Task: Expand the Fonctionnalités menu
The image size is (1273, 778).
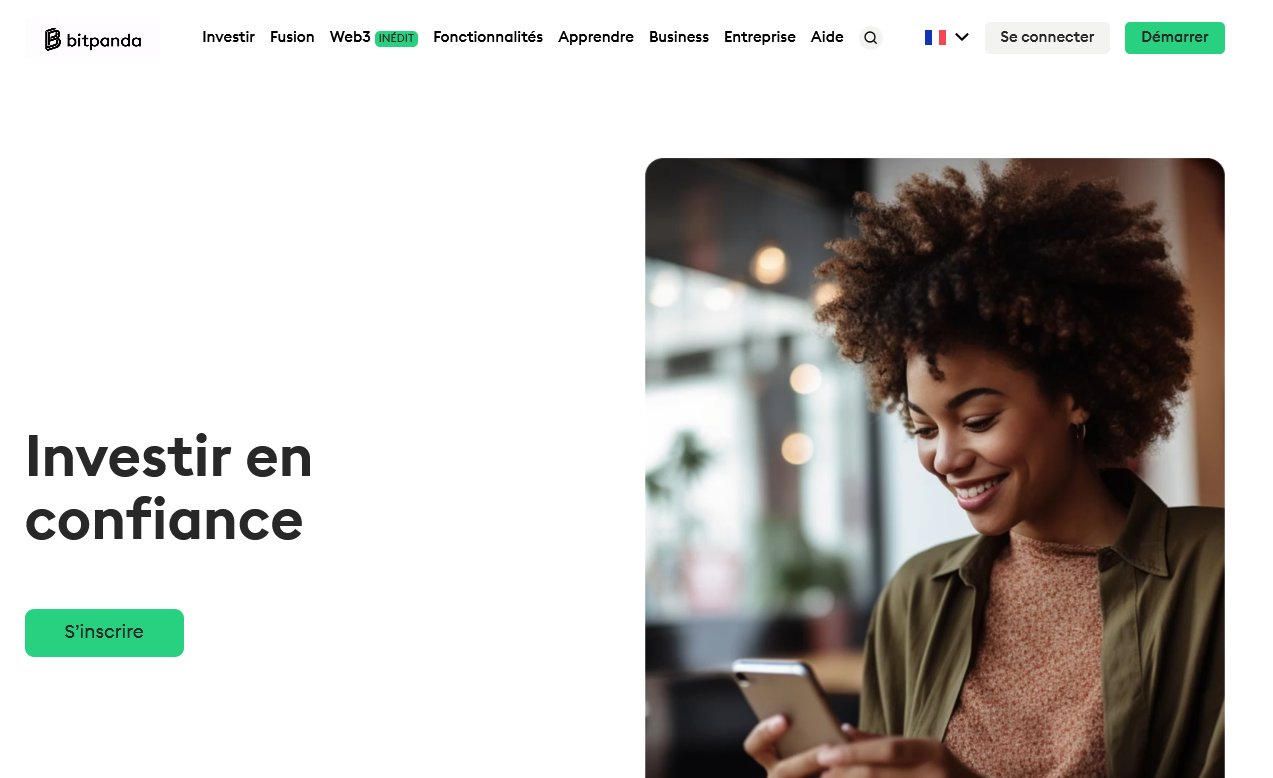Action: (x=488, y=37)
